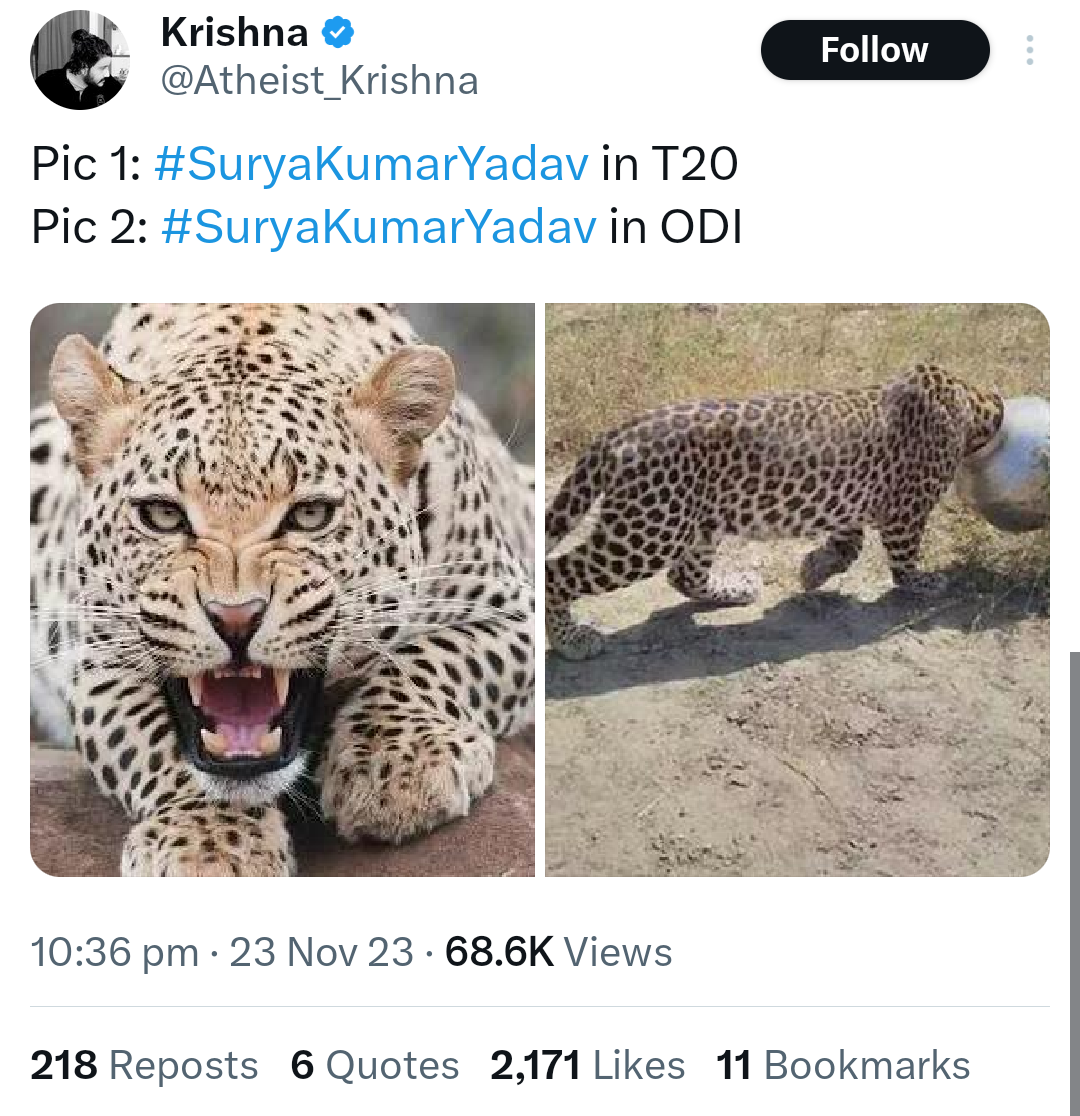The height and width of the screenshot is (1116, 1080).
Task: Click the blue verified badge beside Krishna
Action: 337,34
